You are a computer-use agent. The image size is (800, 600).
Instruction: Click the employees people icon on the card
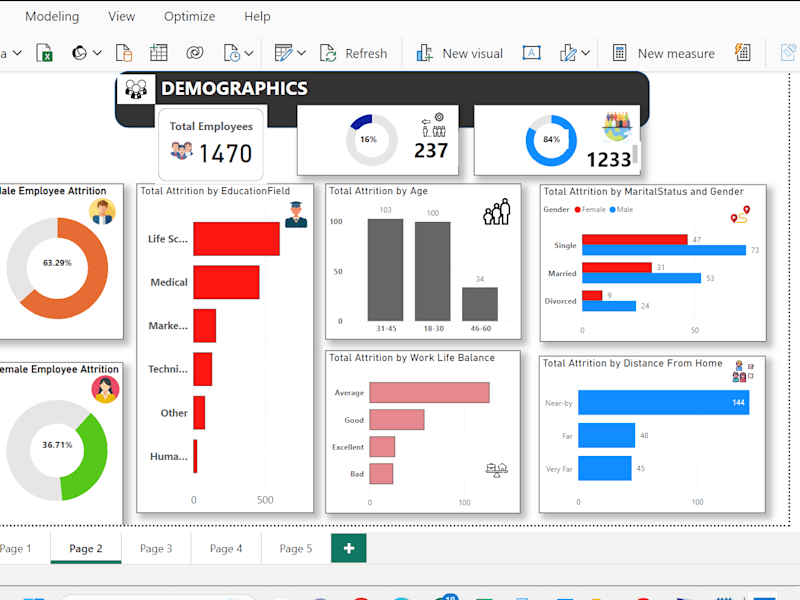click(x=181, y=151)
